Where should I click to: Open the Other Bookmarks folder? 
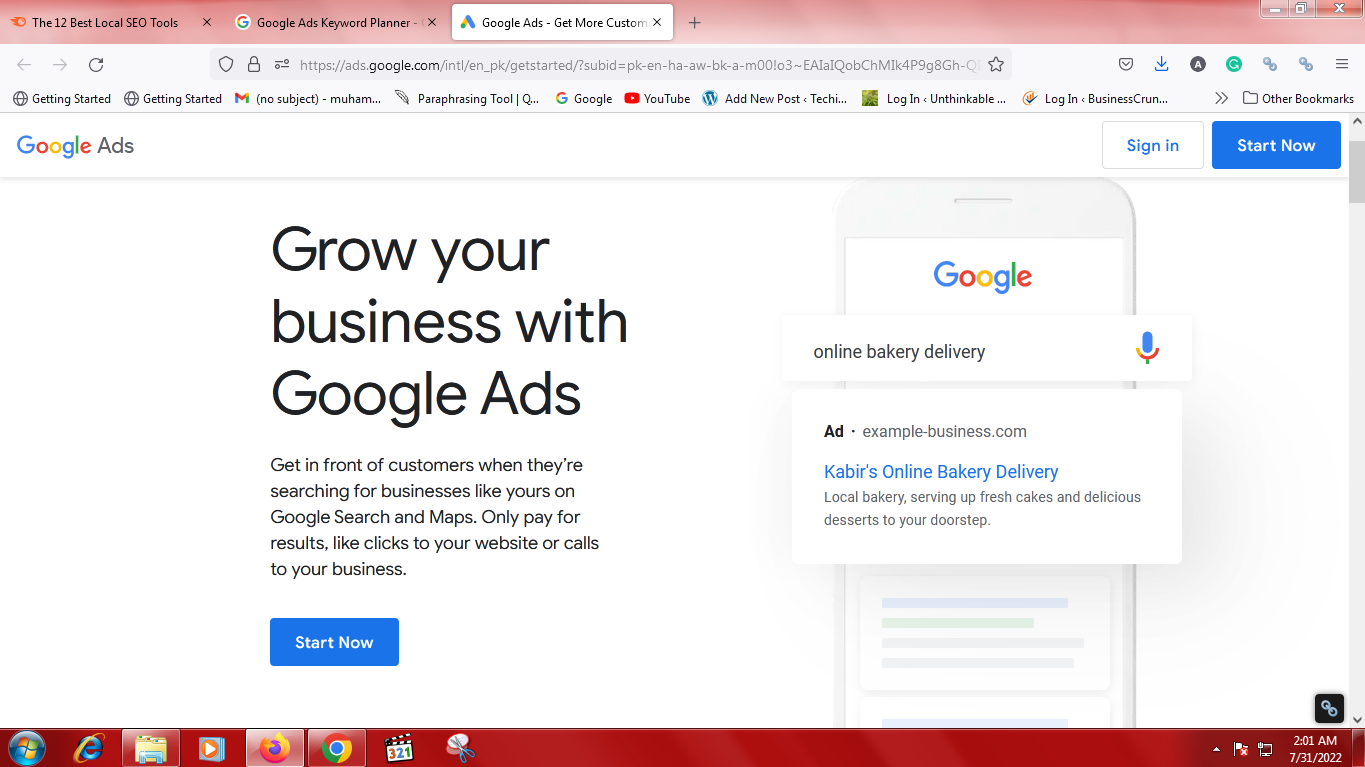point(1298,98)
